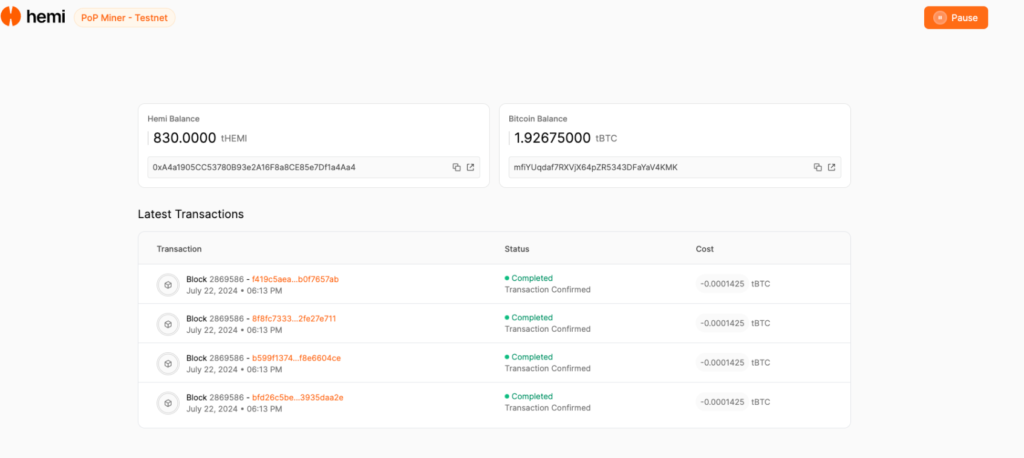The image size is (1024, 458).
Task: Click the Bitcoin address field mfiYUqdaf7...
Action: pyautogui.click(x=675, y=167)
